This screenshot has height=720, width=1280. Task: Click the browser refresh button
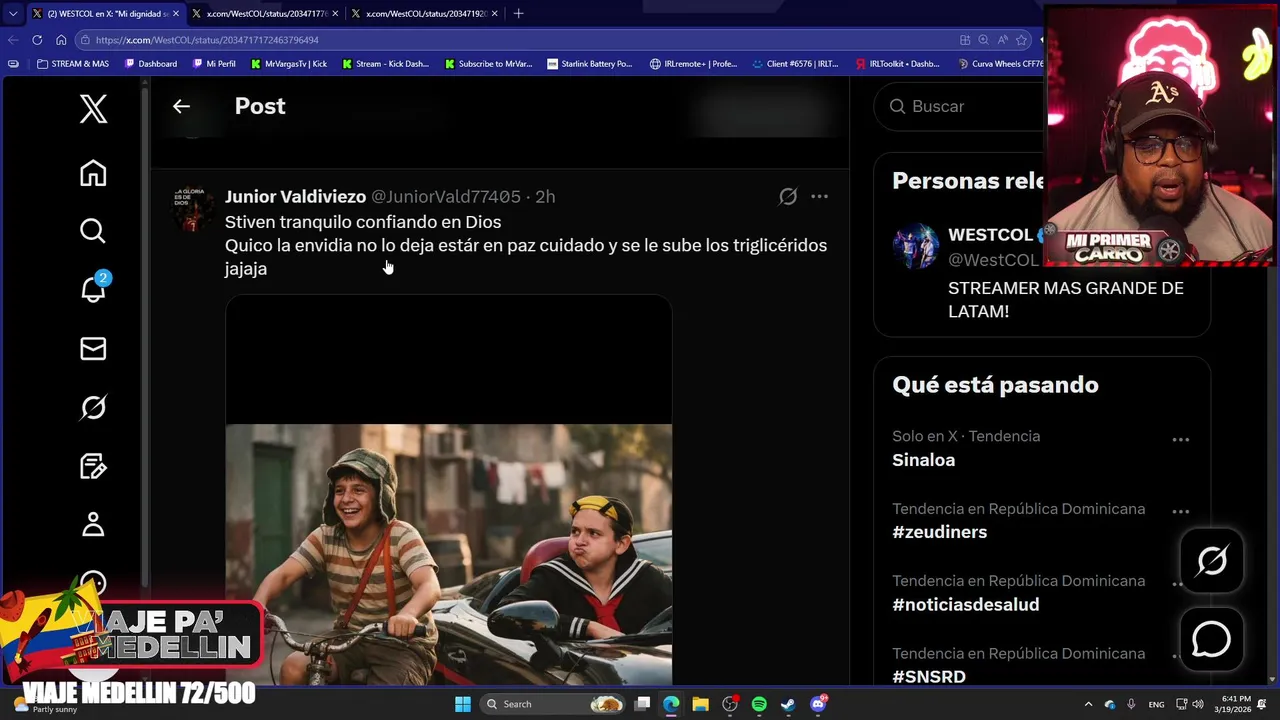click(x=37, y=40)
